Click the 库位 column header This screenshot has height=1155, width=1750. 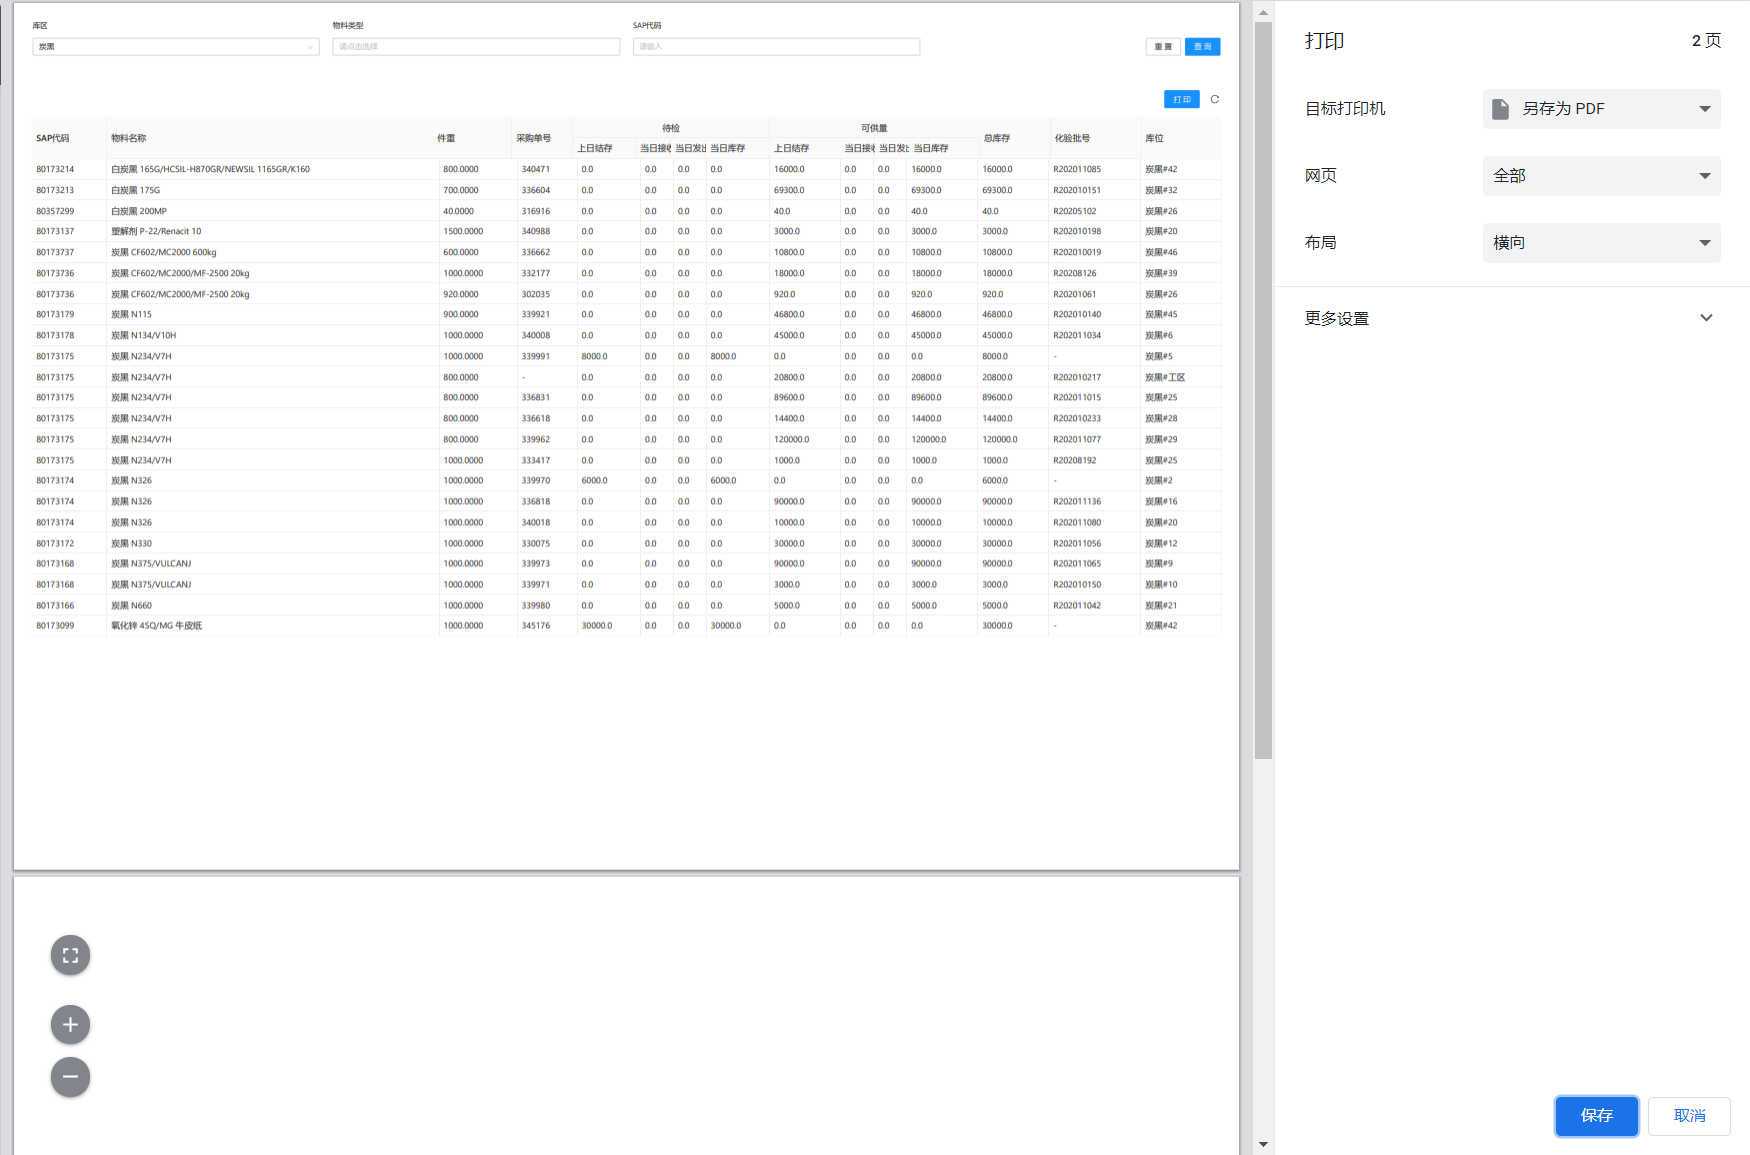pyautogui.click(x=1154, y=138)
